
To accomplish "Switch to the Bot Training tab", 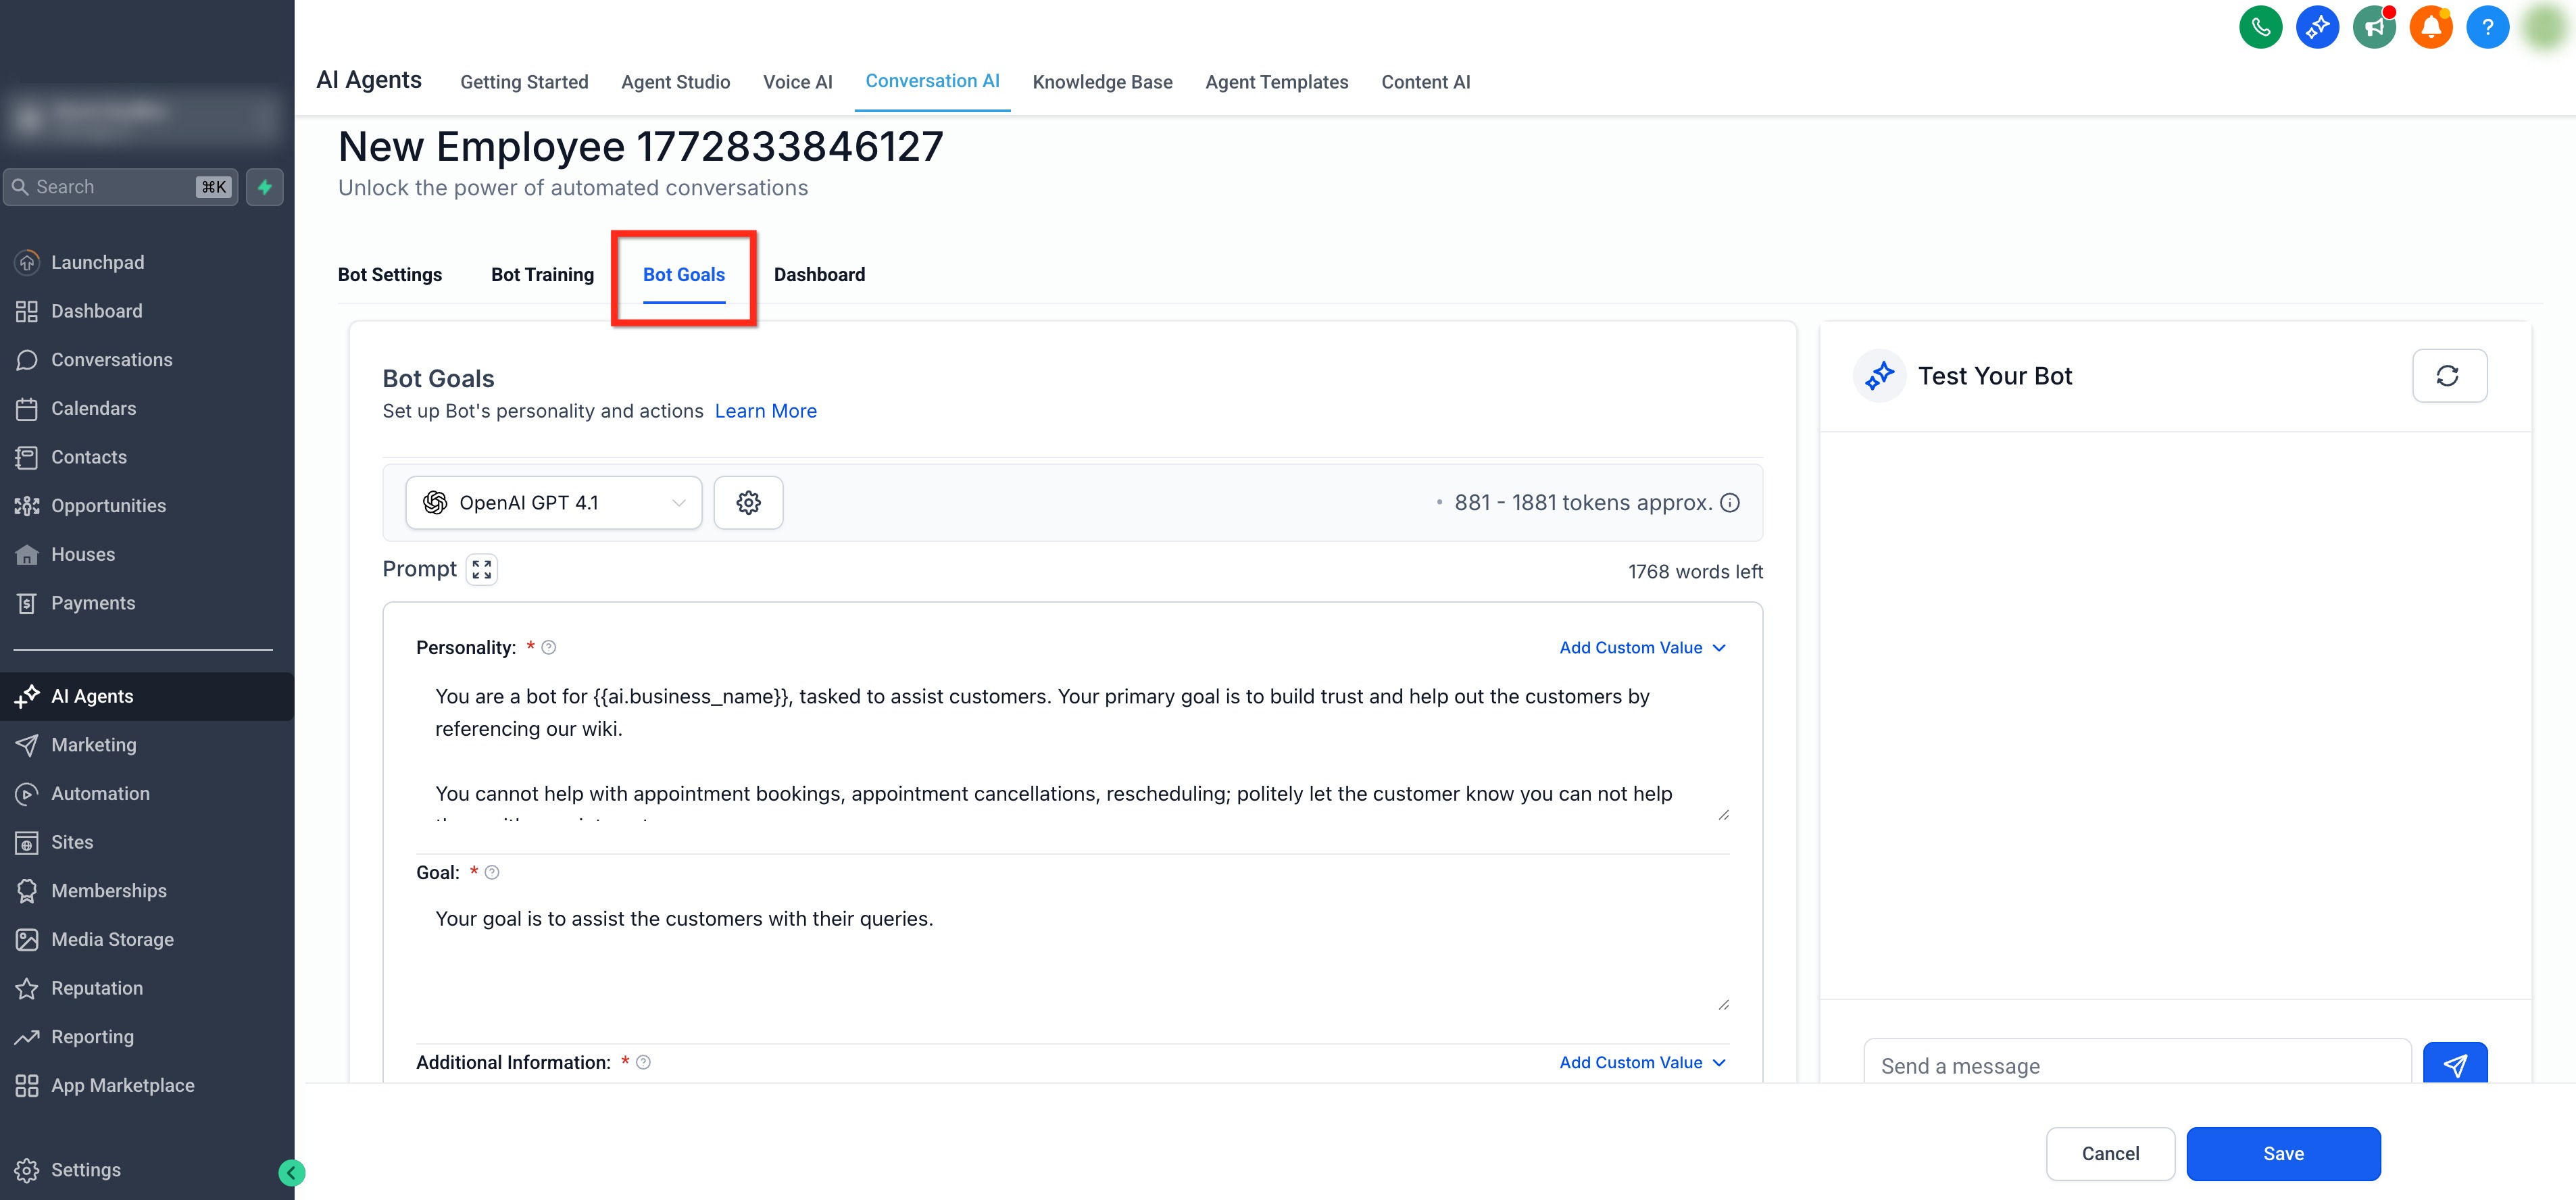I will coord(542,274).
